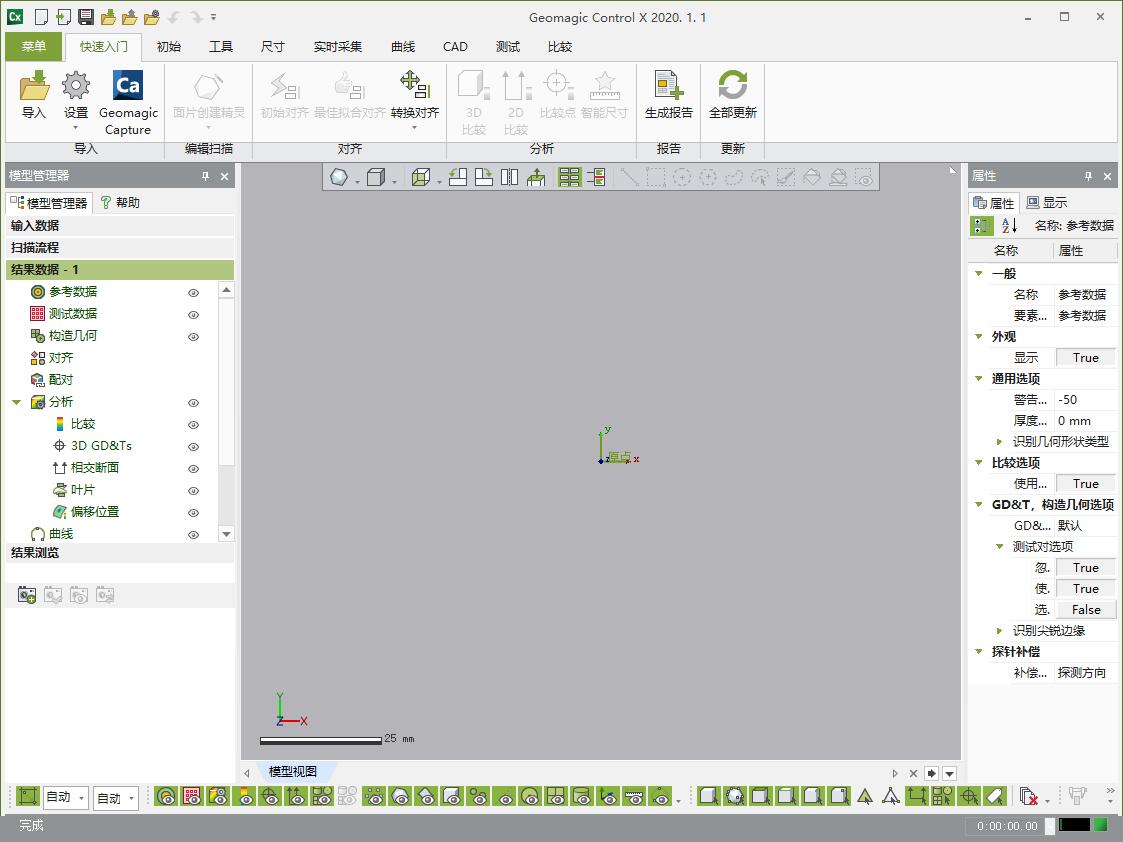Toggle visibility of 参考数据

193,293
